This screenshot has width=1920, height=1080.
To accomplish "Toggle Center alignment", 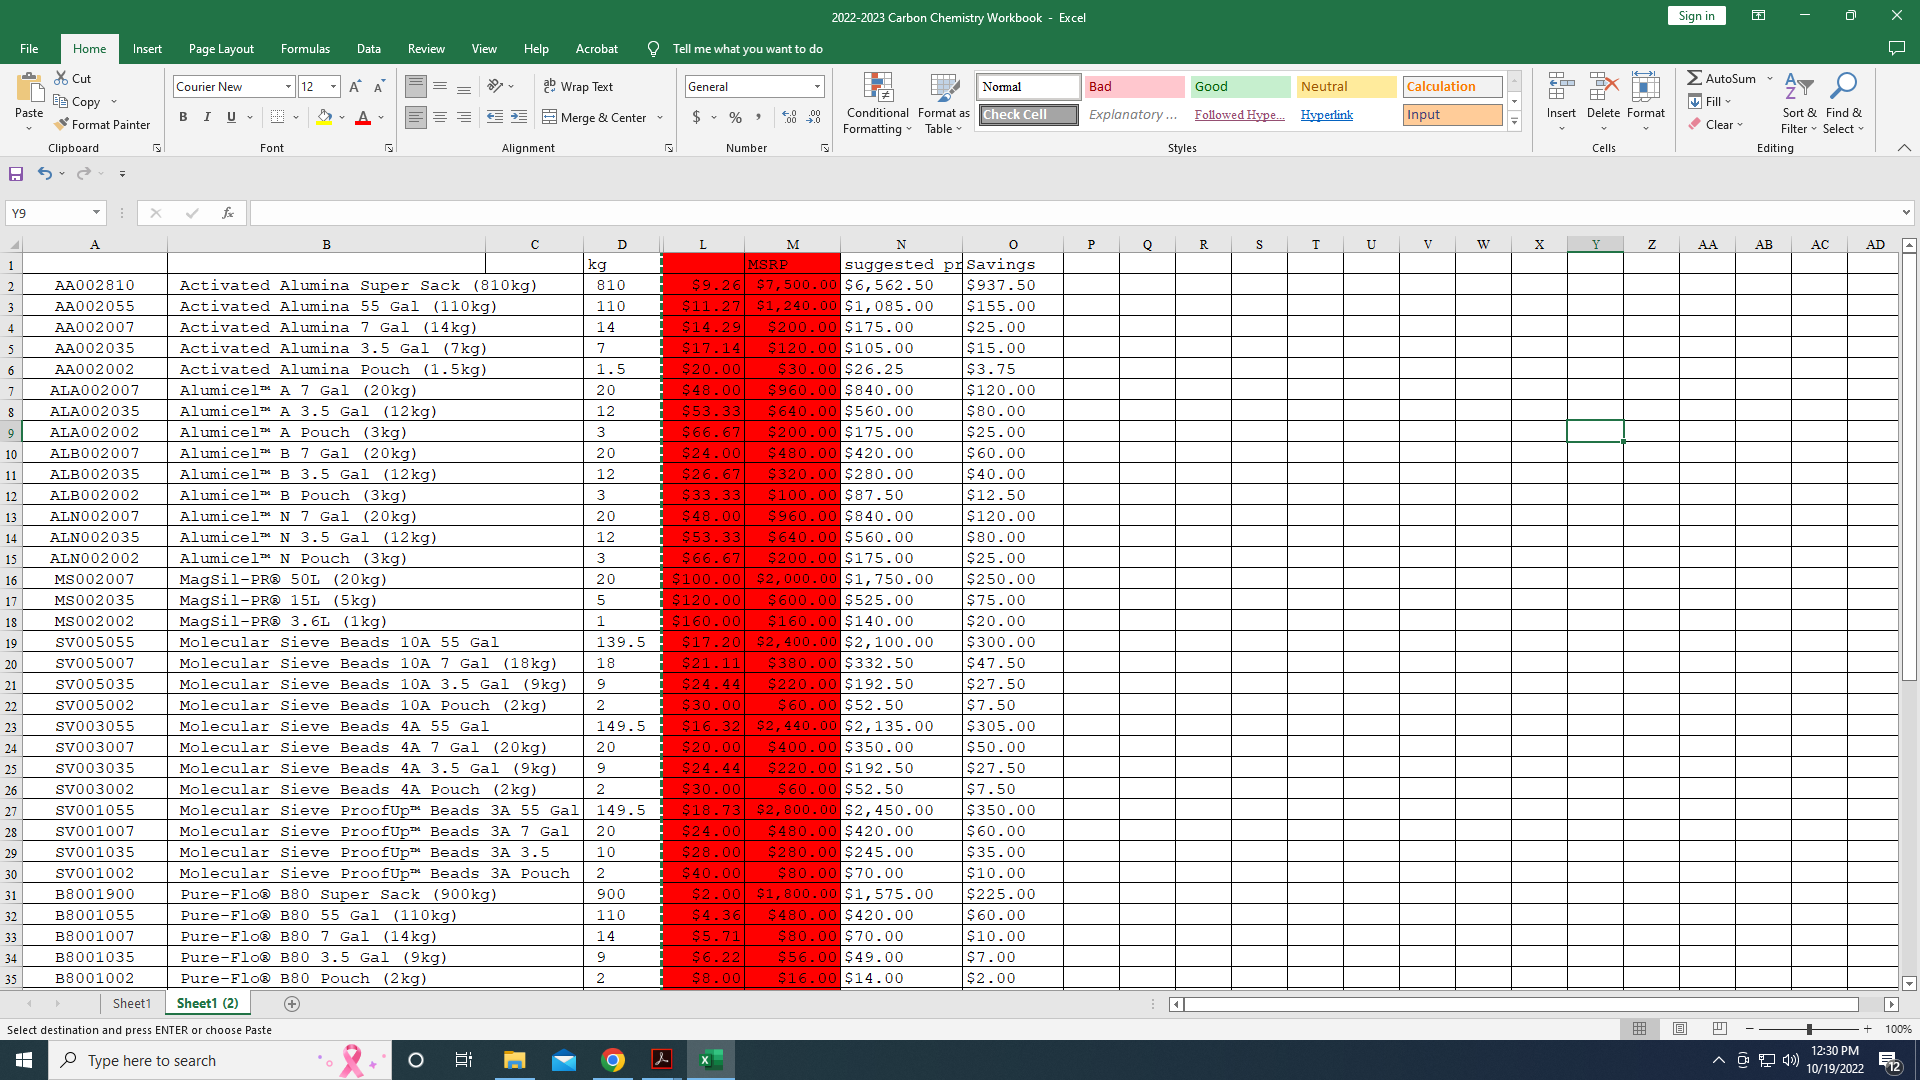I will tap(440, 117).
